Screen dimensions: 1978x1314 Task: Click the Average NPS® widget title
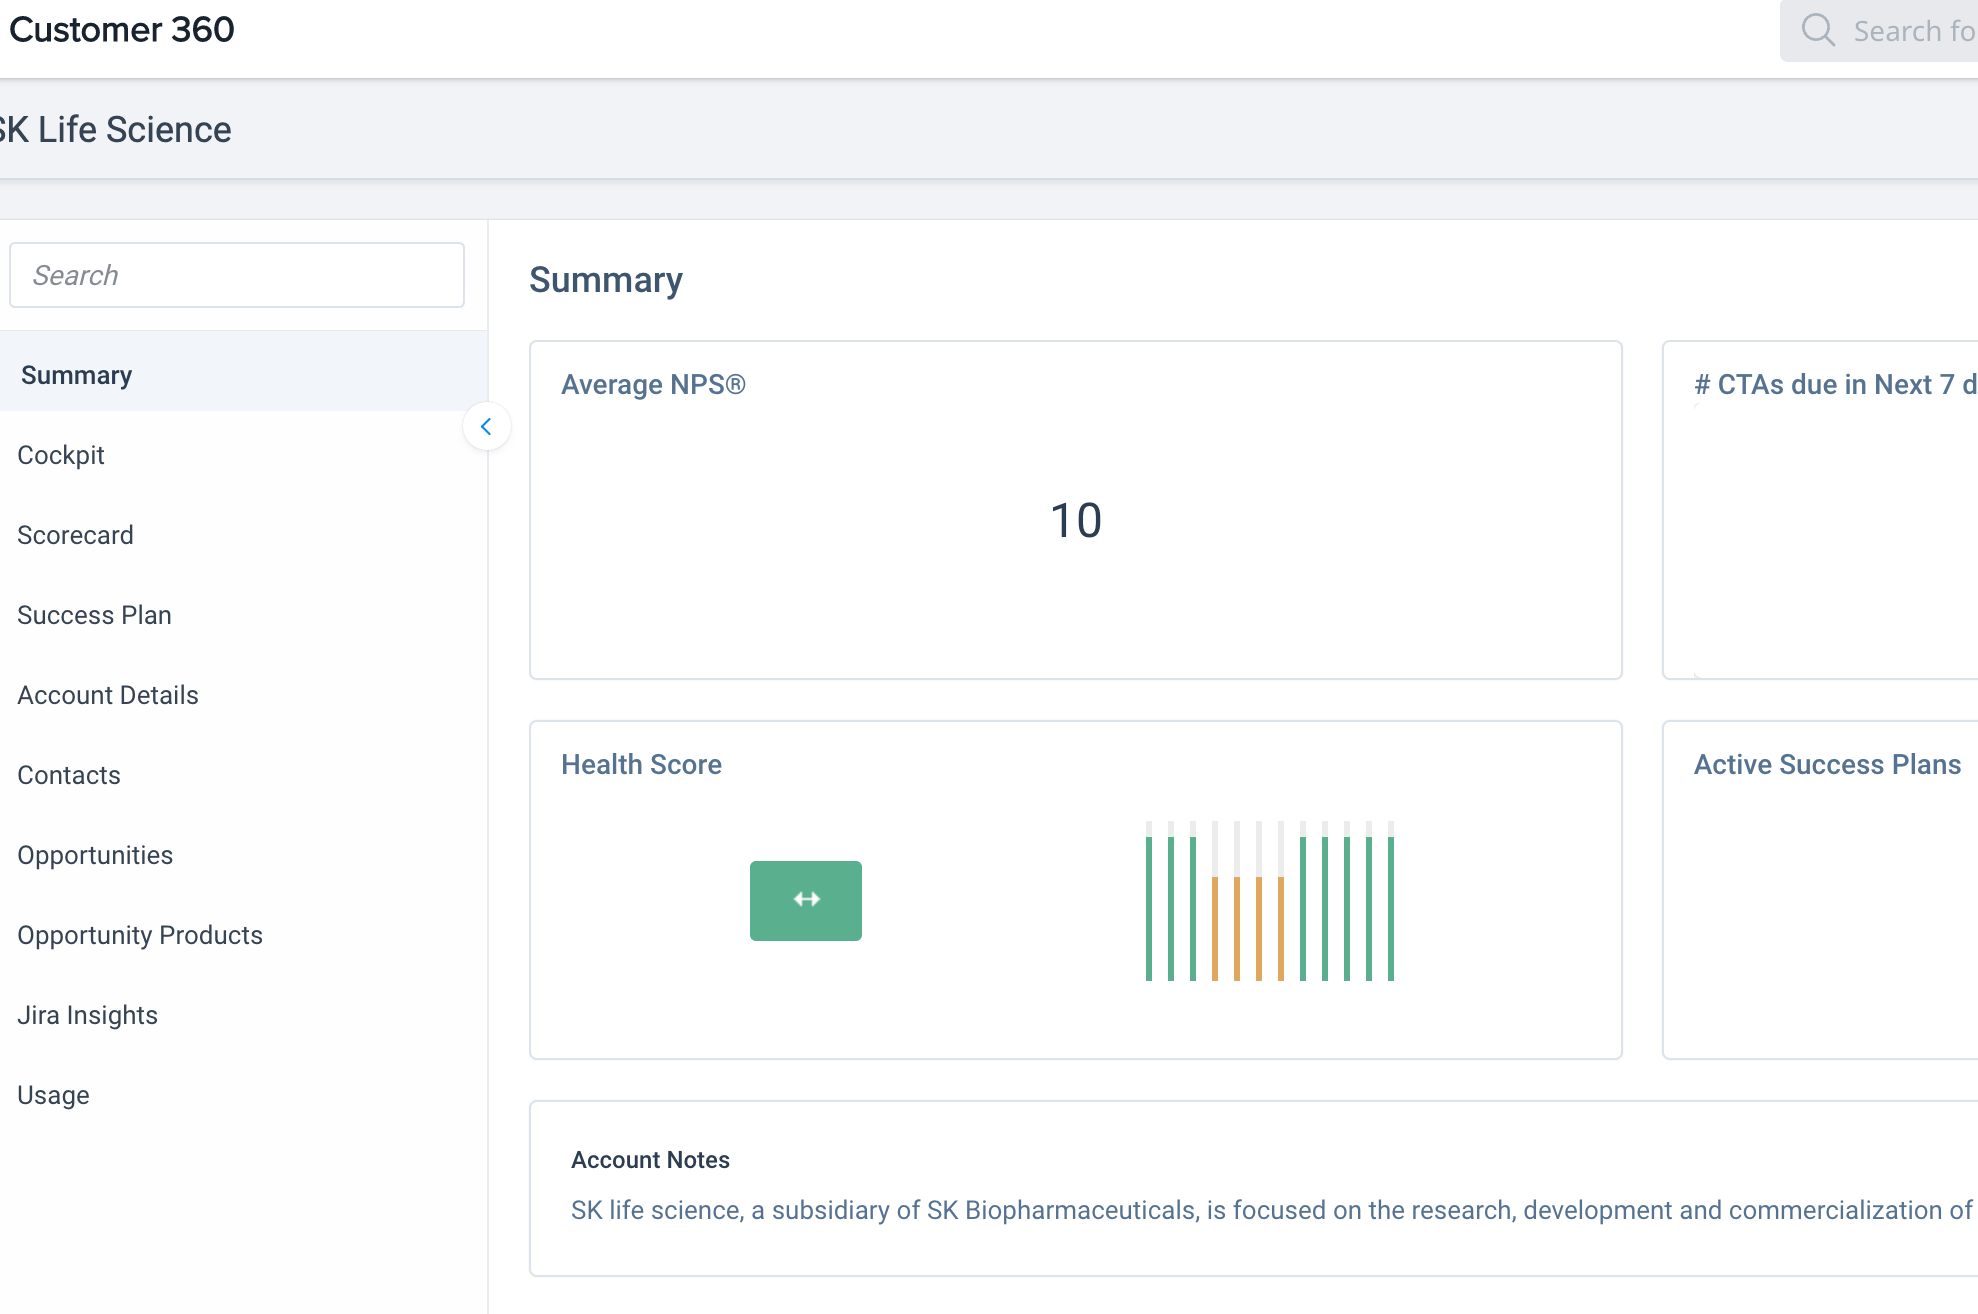(653, 385)
